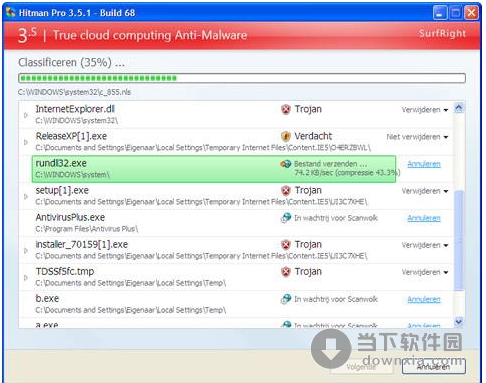Click the upload globe icon for rundll32.exe
The width and height of the screenshot is (486, 383).
[286, 164]
